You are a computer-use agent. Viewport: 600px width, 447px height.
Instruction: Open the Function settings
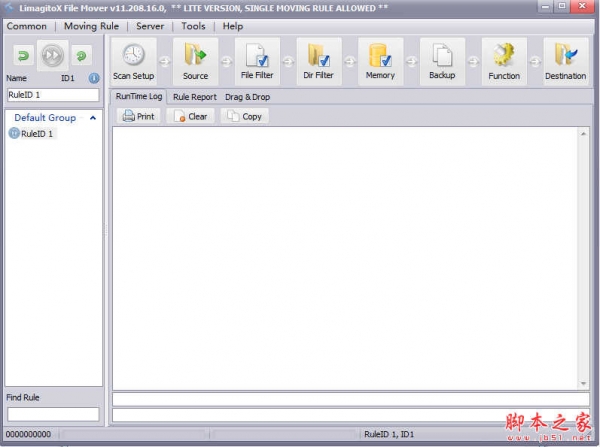[x=504, y=61]
